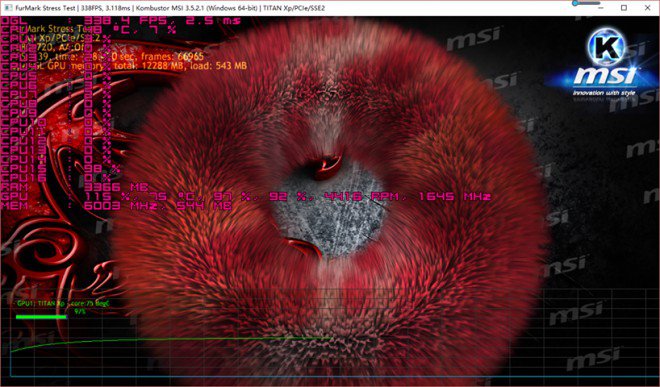The height and width of the screenshot is (387, 660).
Task: Click the "innovation with style" tagline
Action: click(604, 93)
